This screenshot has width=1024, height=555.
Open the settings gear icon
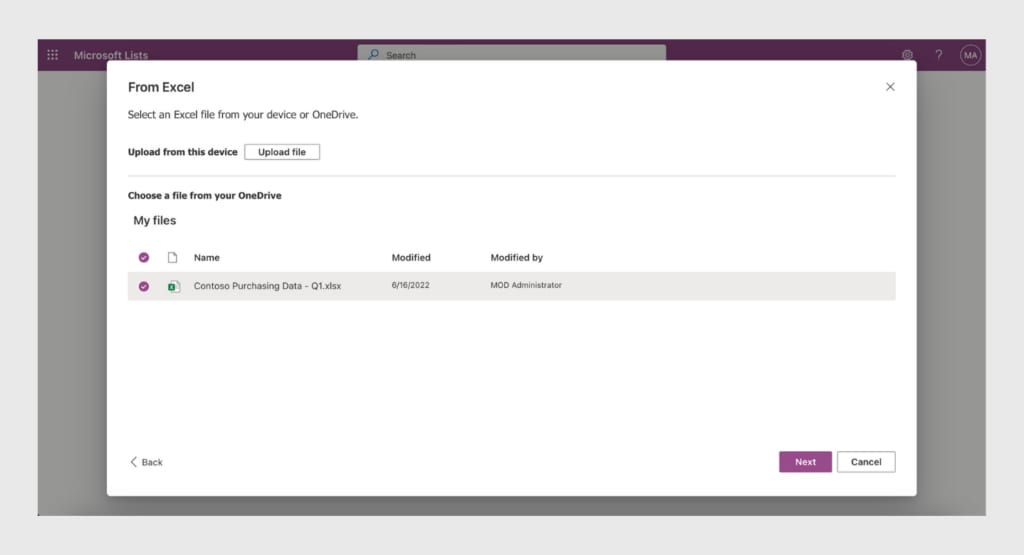click(x=907, y=55)
